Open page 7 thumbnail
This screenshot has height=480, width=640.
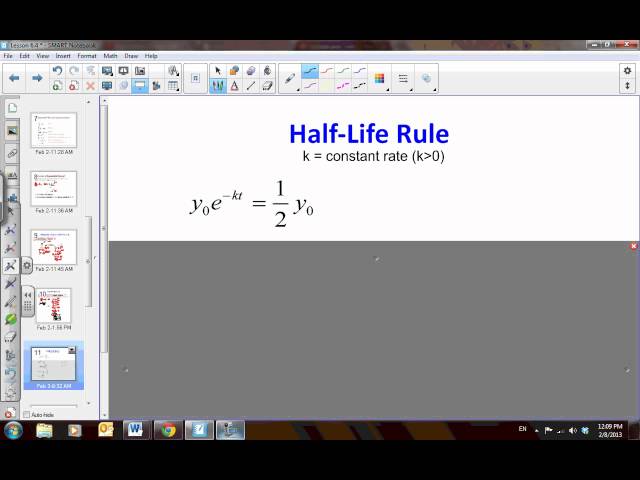tap(53, 130)
